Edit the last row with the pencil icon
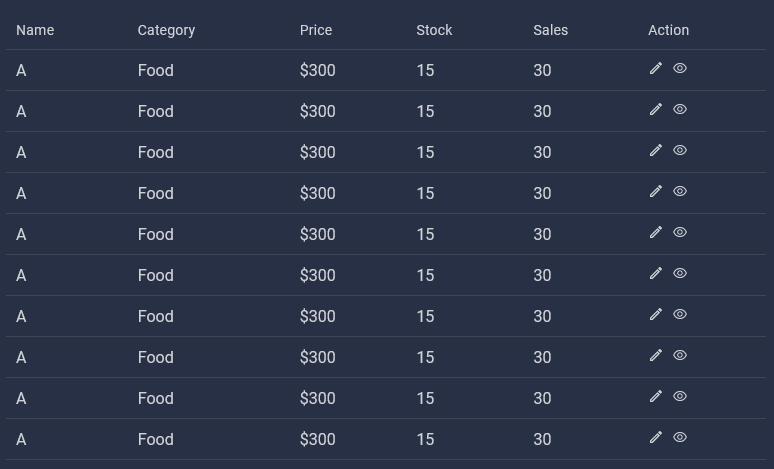This screenshot has height=469, width=774. [656, 437]
